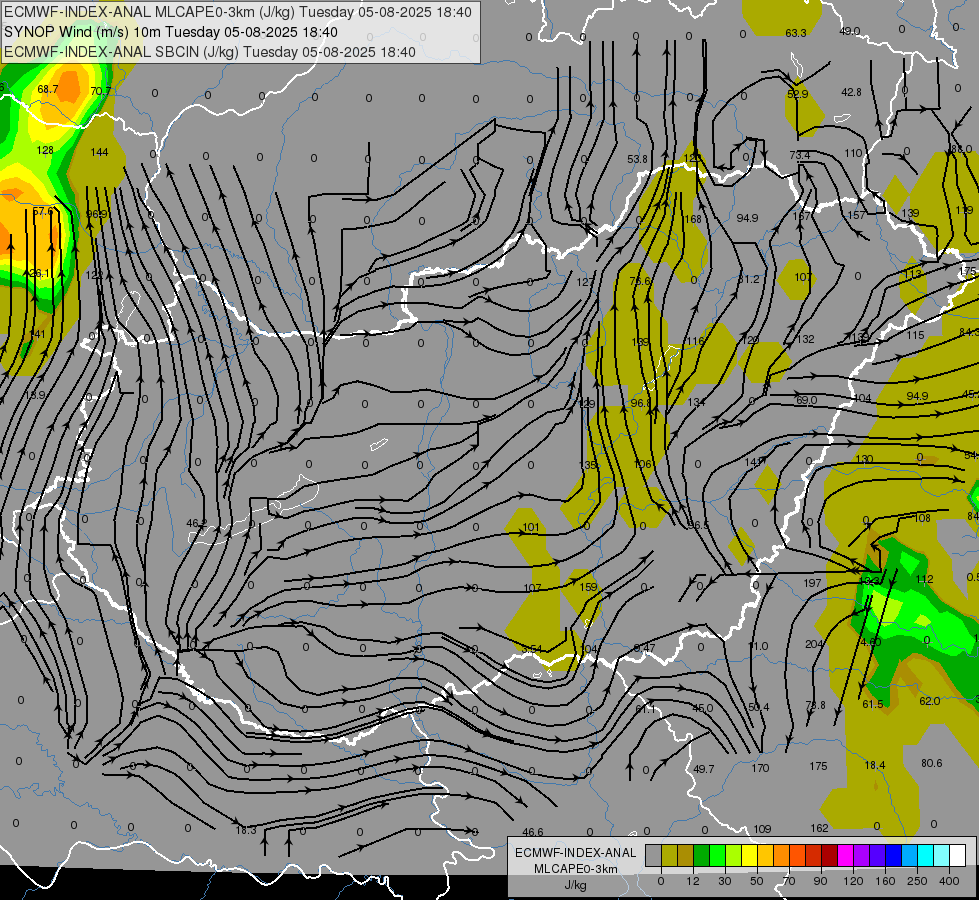
Task: Click the map value 49.0
Action: click(850, 31)
